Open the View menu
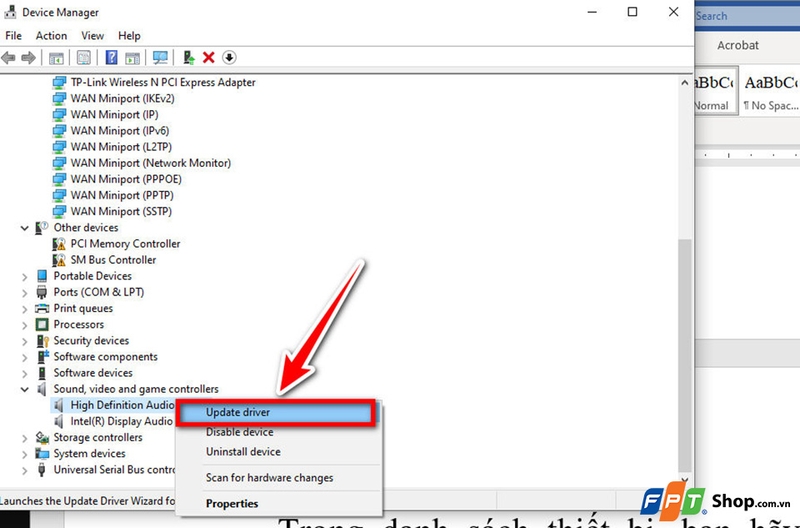 [92, 36]
